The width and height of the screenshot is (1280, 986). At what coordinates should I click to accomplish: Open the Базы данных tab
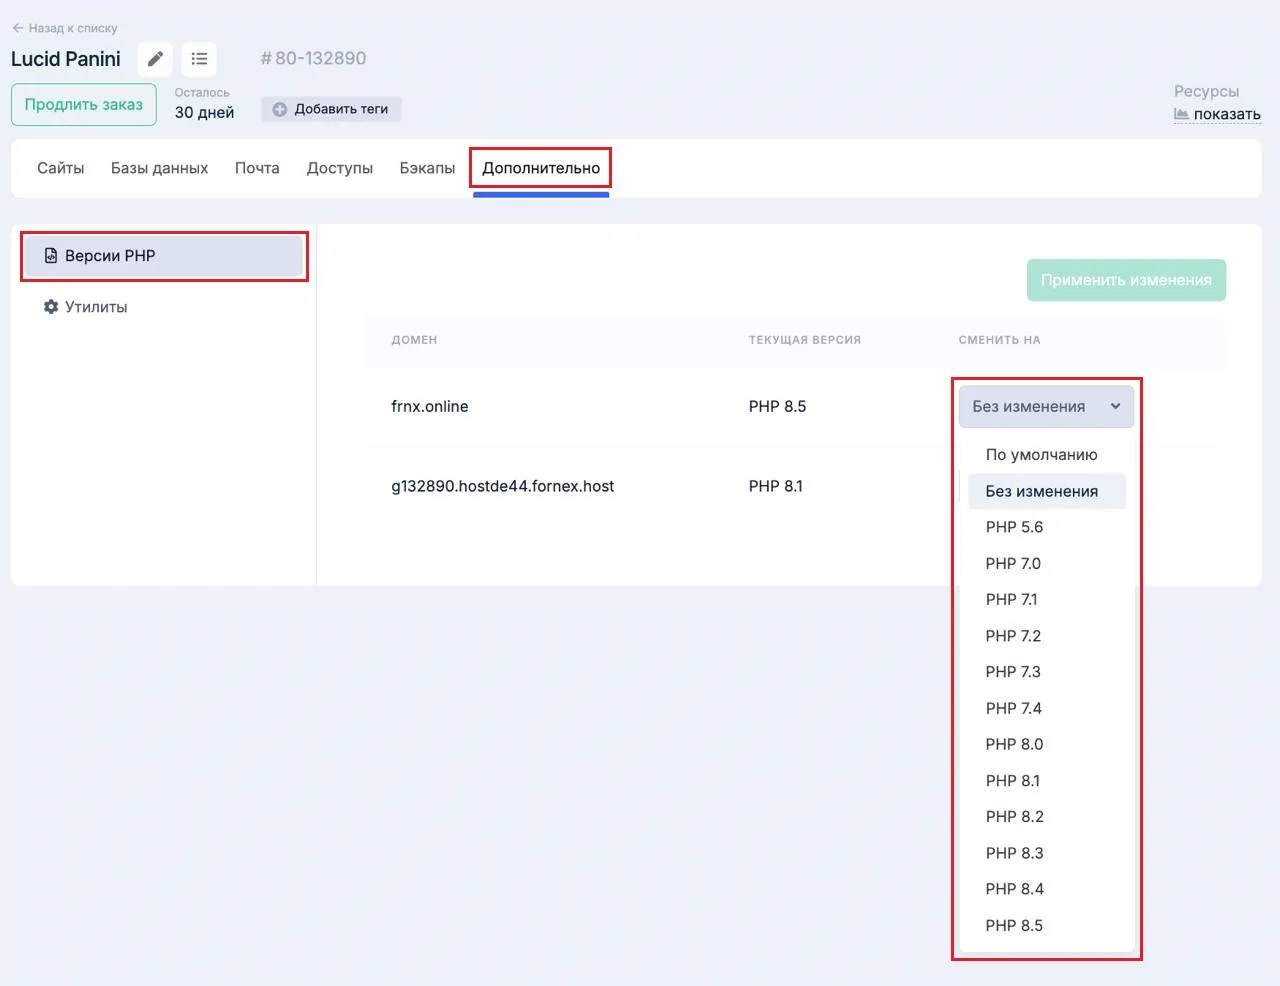click(160, 167)
